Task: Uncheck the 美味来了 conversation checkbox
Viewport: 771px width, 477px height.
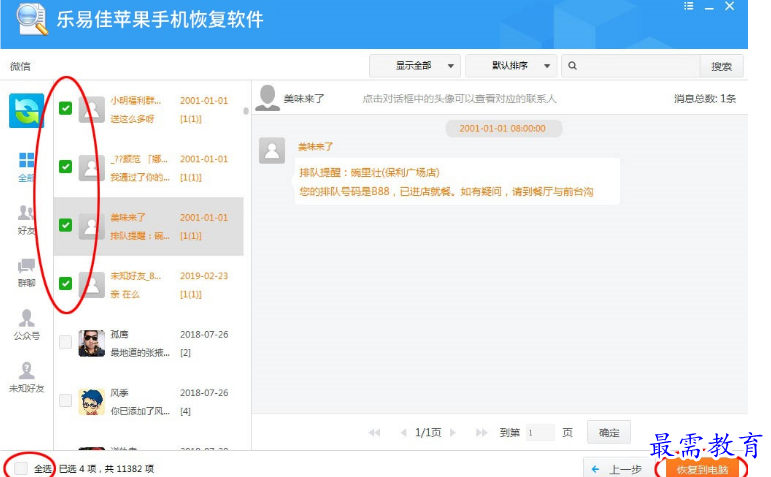Action: [x=65, y=225]
